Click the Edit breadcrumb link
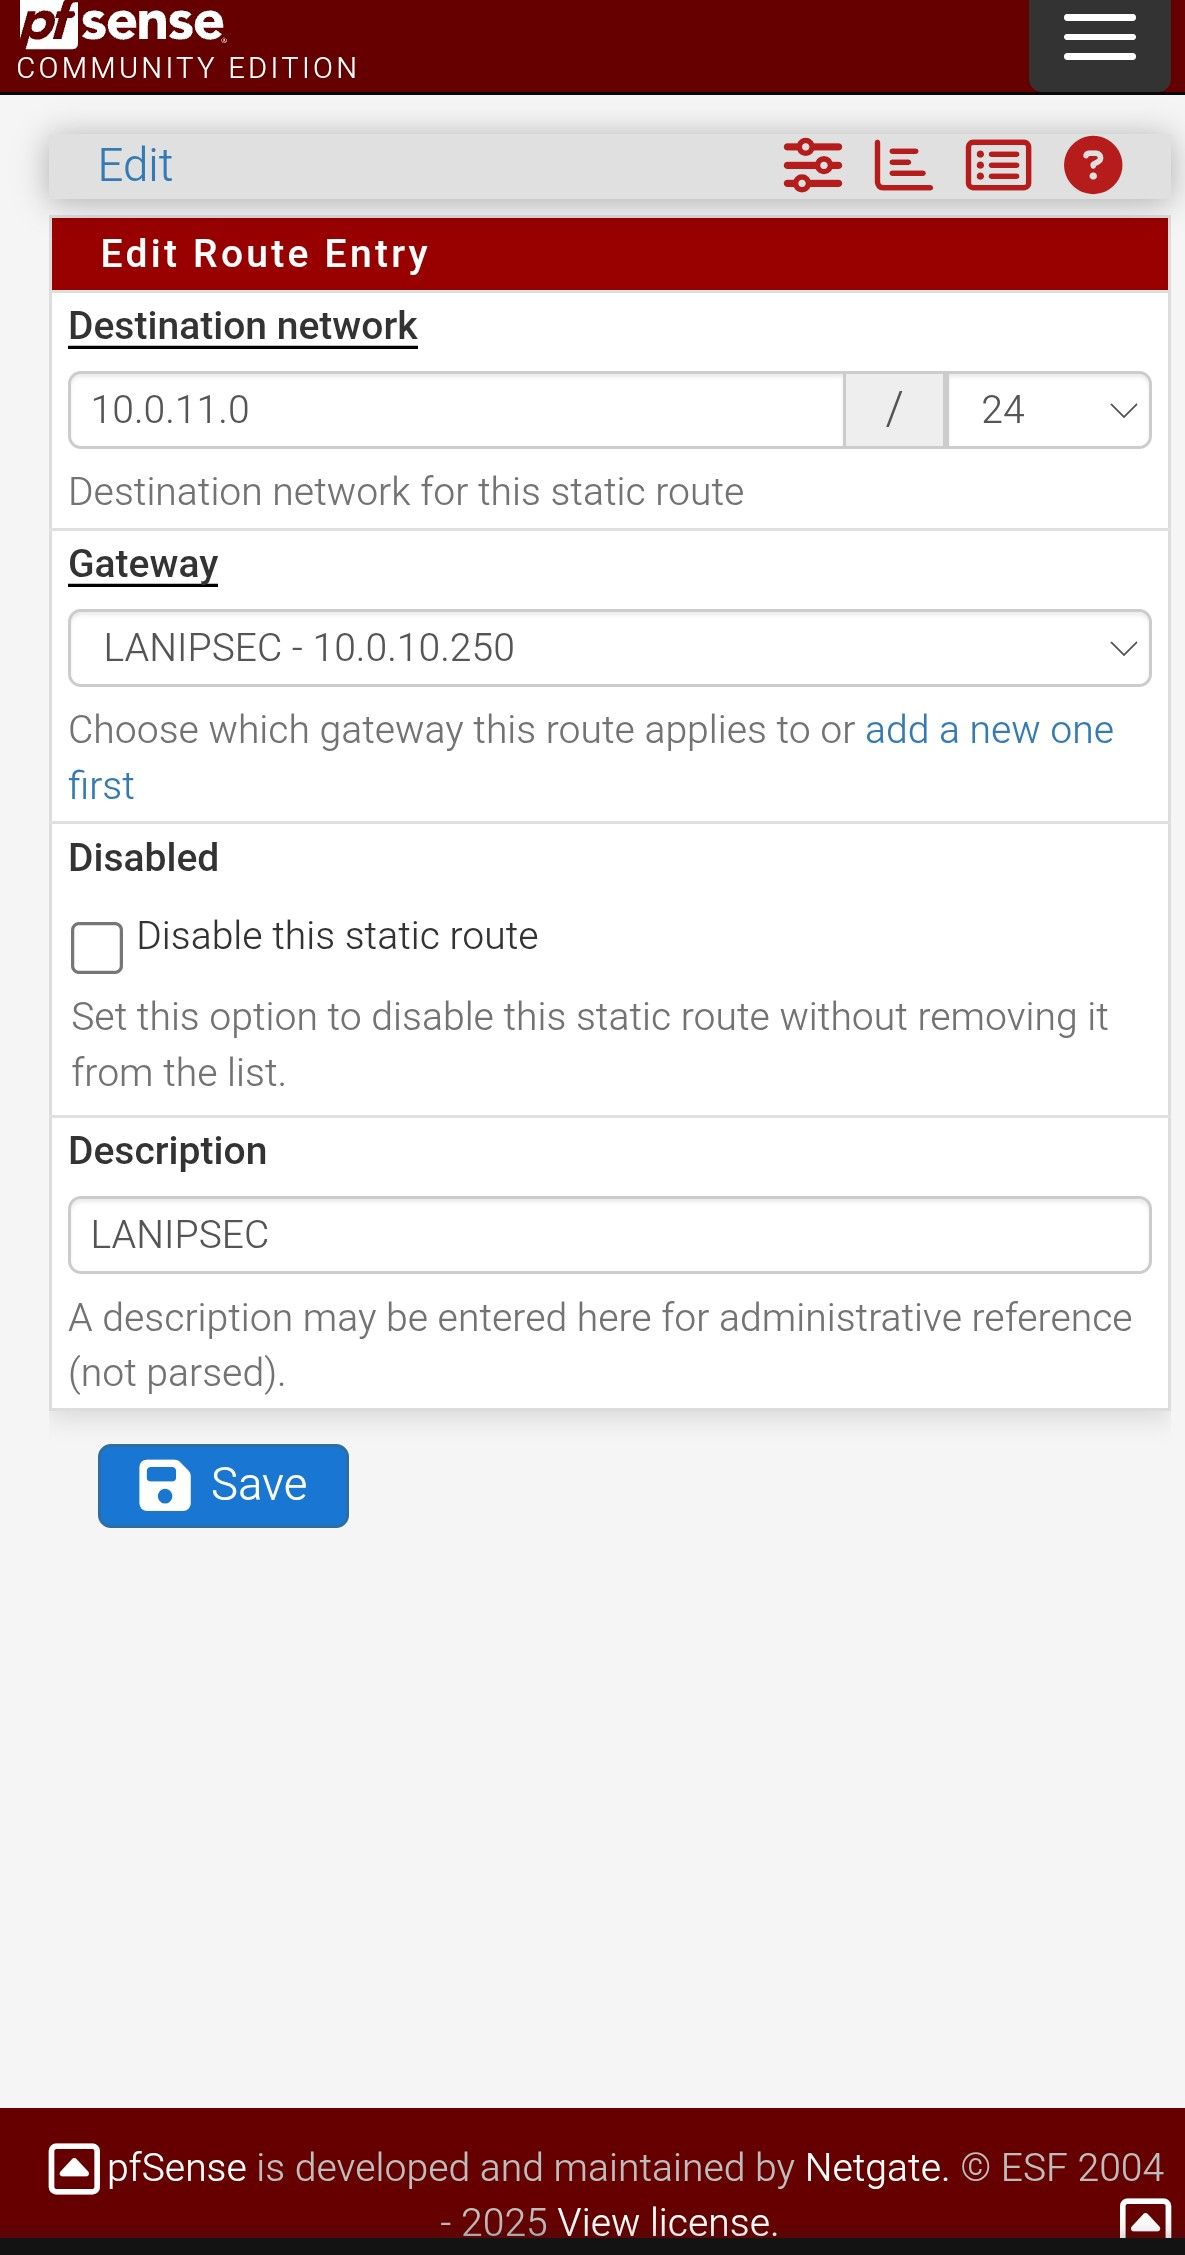Screen dimensions: 1185x2255 [135, 165]
